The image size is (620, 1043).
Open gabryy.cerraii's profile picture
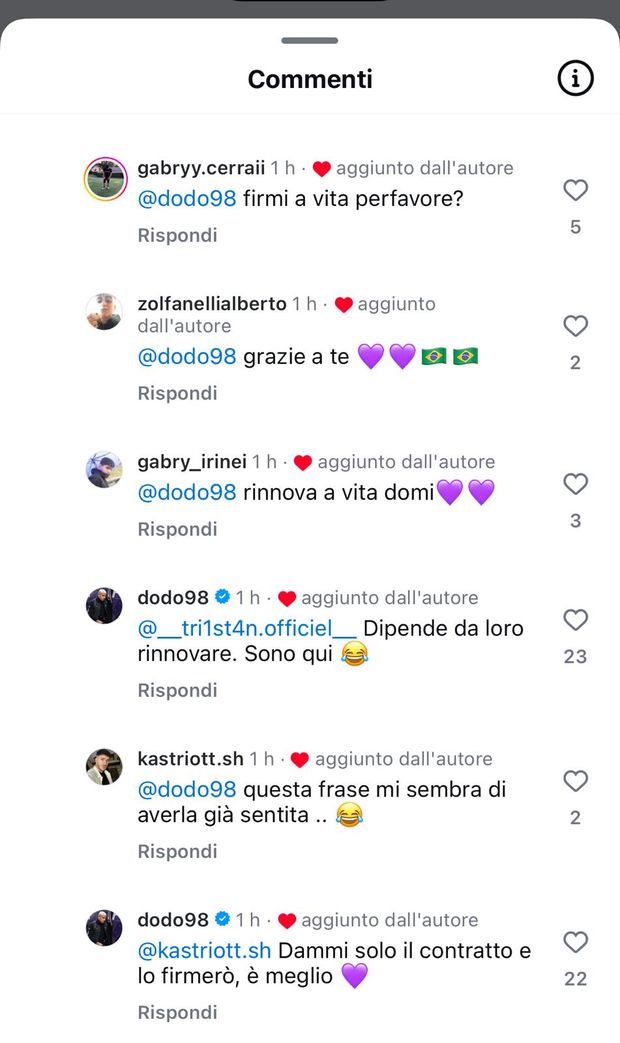pos(104,180)
